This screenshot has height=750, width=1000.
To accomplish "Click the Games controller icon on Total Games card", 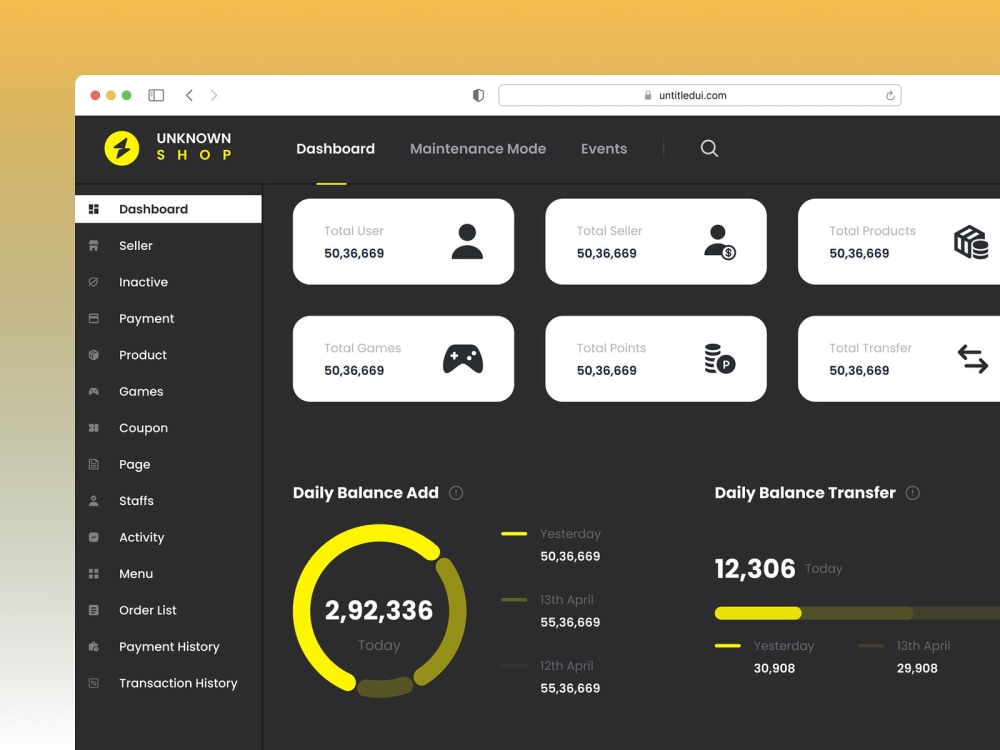I will pos(463,357).
